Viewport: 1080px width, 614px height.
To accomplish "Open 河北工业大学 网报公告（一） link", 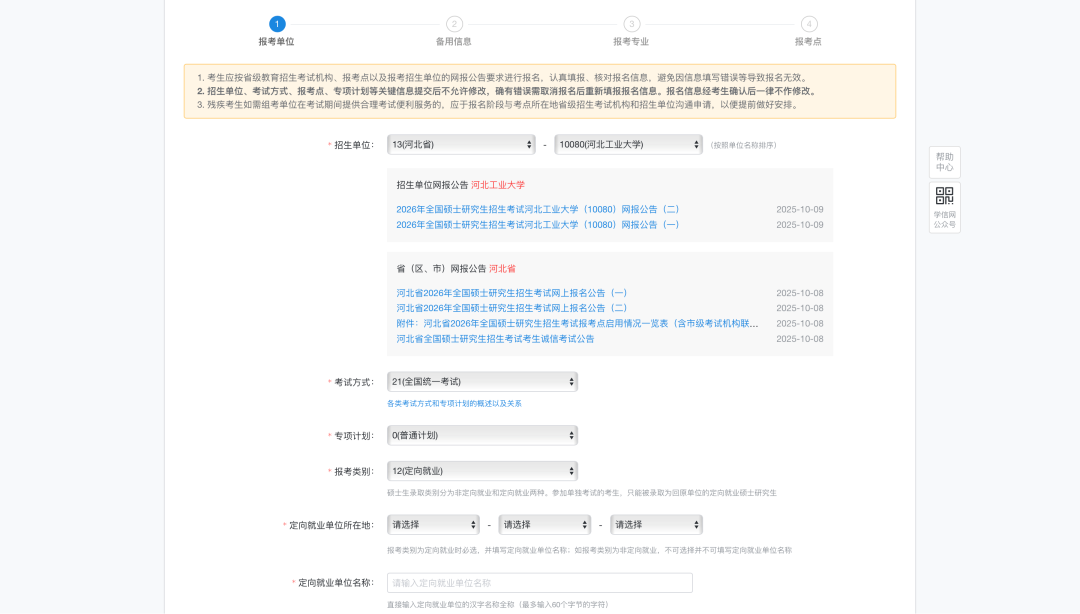I will (x=537, y=225).
